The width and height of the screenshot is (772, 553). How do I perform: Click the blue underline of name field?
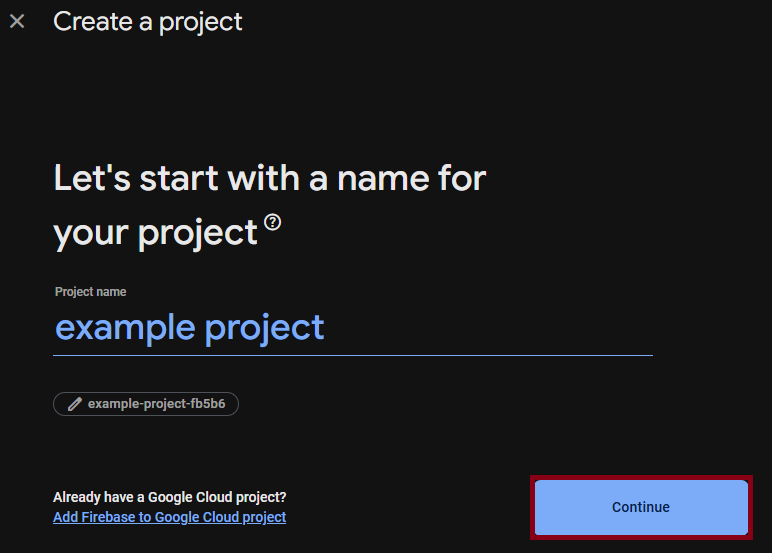click(353, 355)
